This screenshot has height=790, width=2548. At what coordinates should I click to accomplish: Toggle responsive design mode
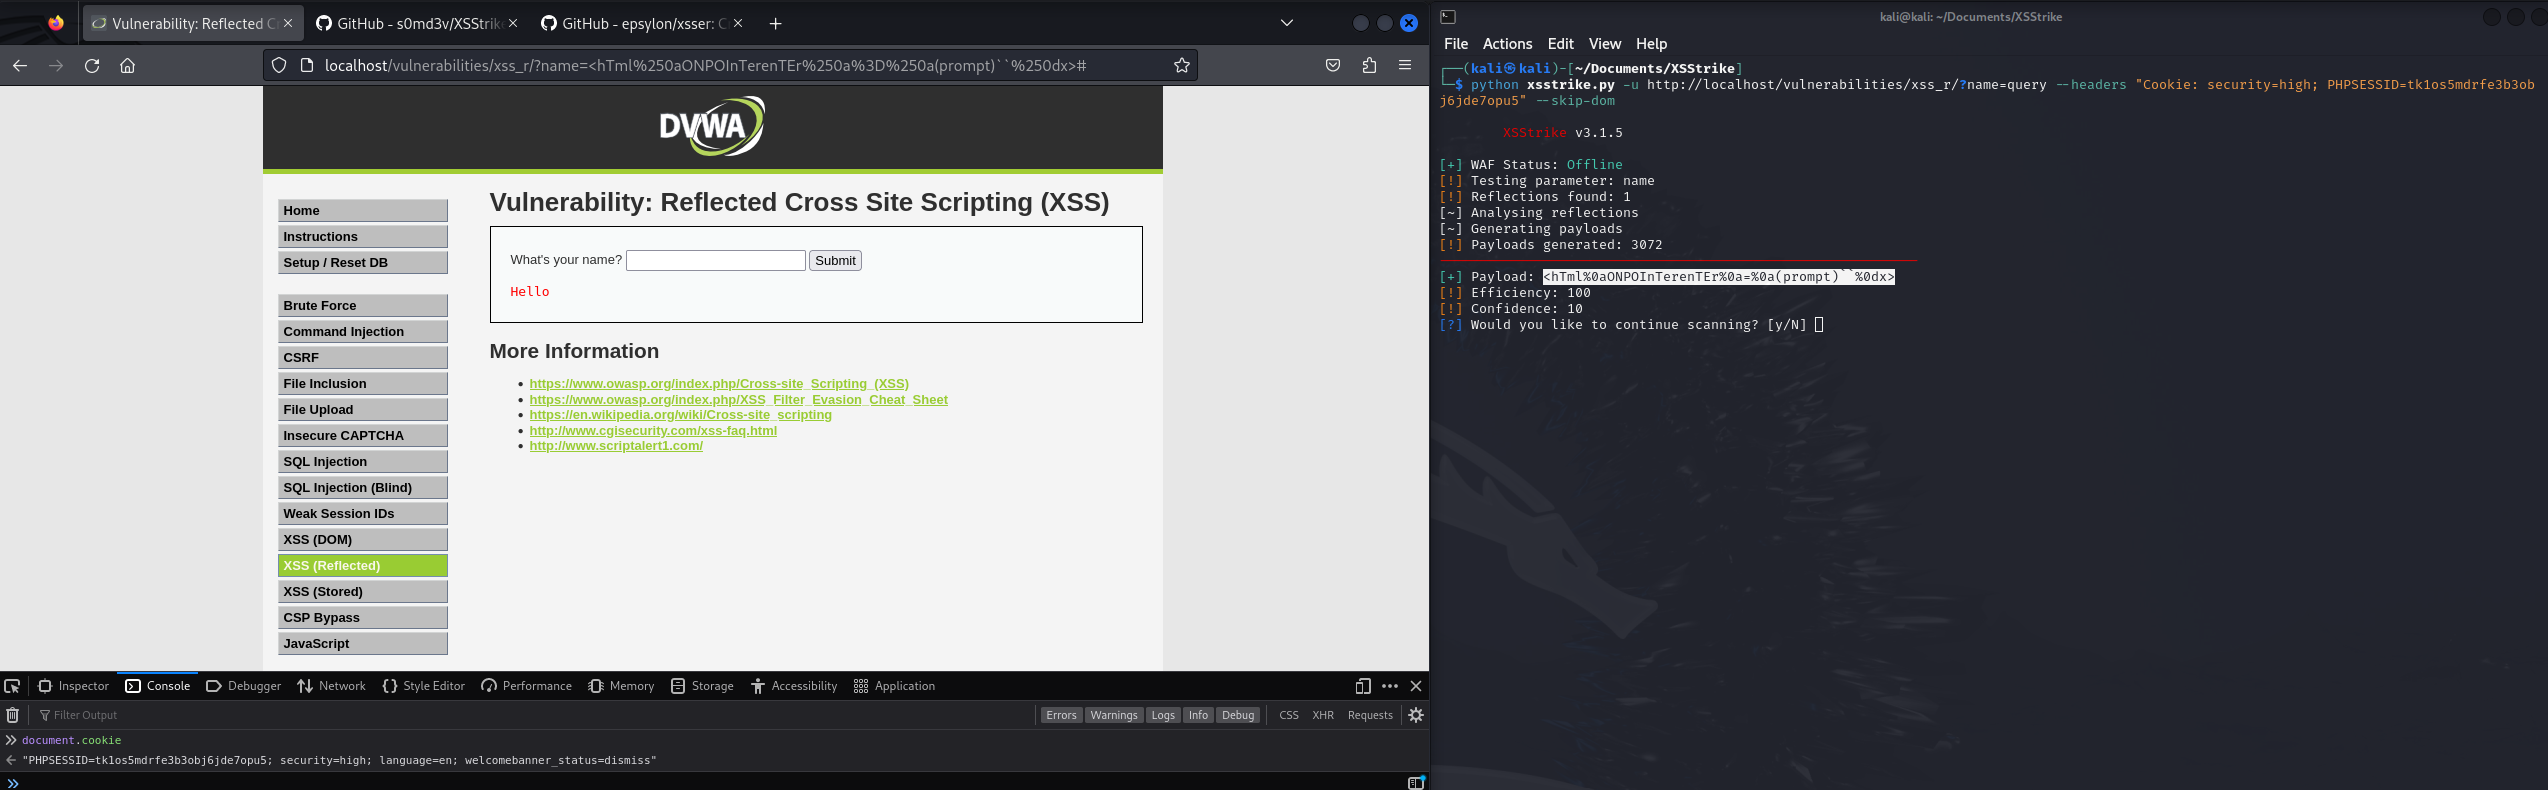point(1362,686)
